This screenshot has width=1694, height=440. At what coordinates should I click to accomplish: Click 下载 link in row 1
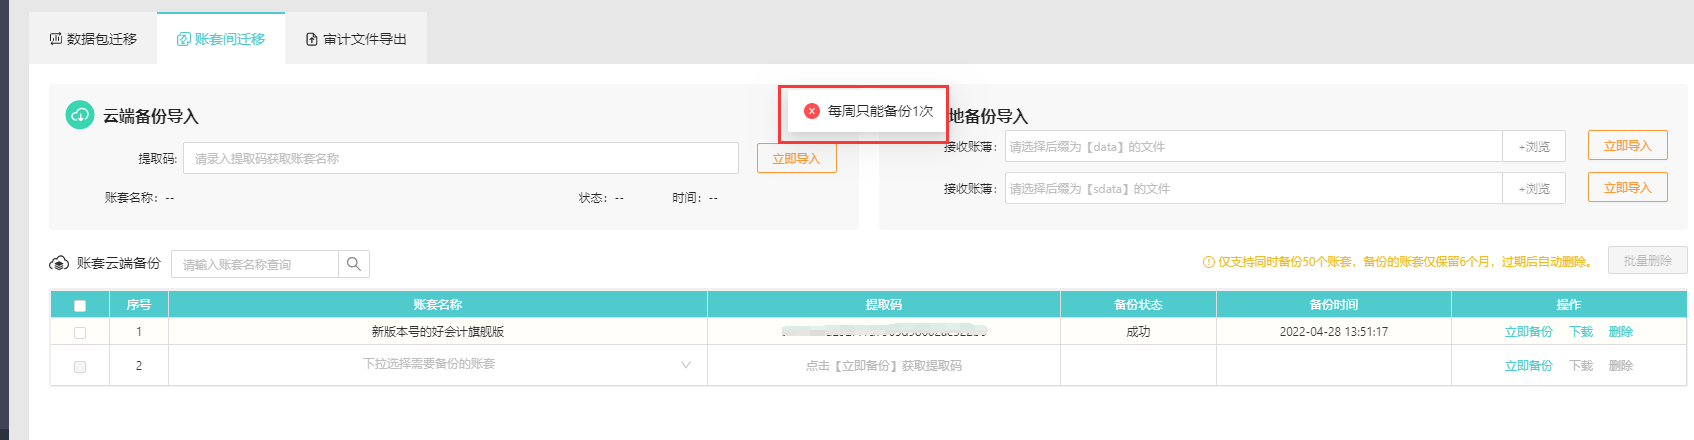tap(1580, 332)
